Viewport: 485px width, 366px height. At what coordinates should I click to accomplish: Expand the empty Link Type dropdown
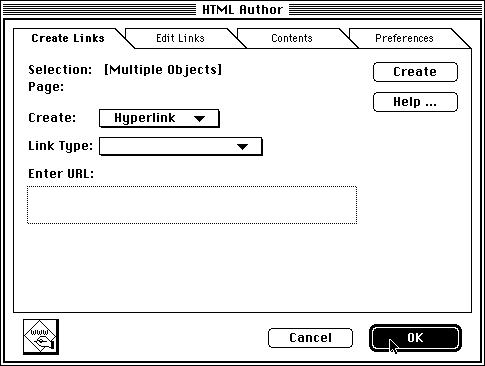click(x=181, y=146)
